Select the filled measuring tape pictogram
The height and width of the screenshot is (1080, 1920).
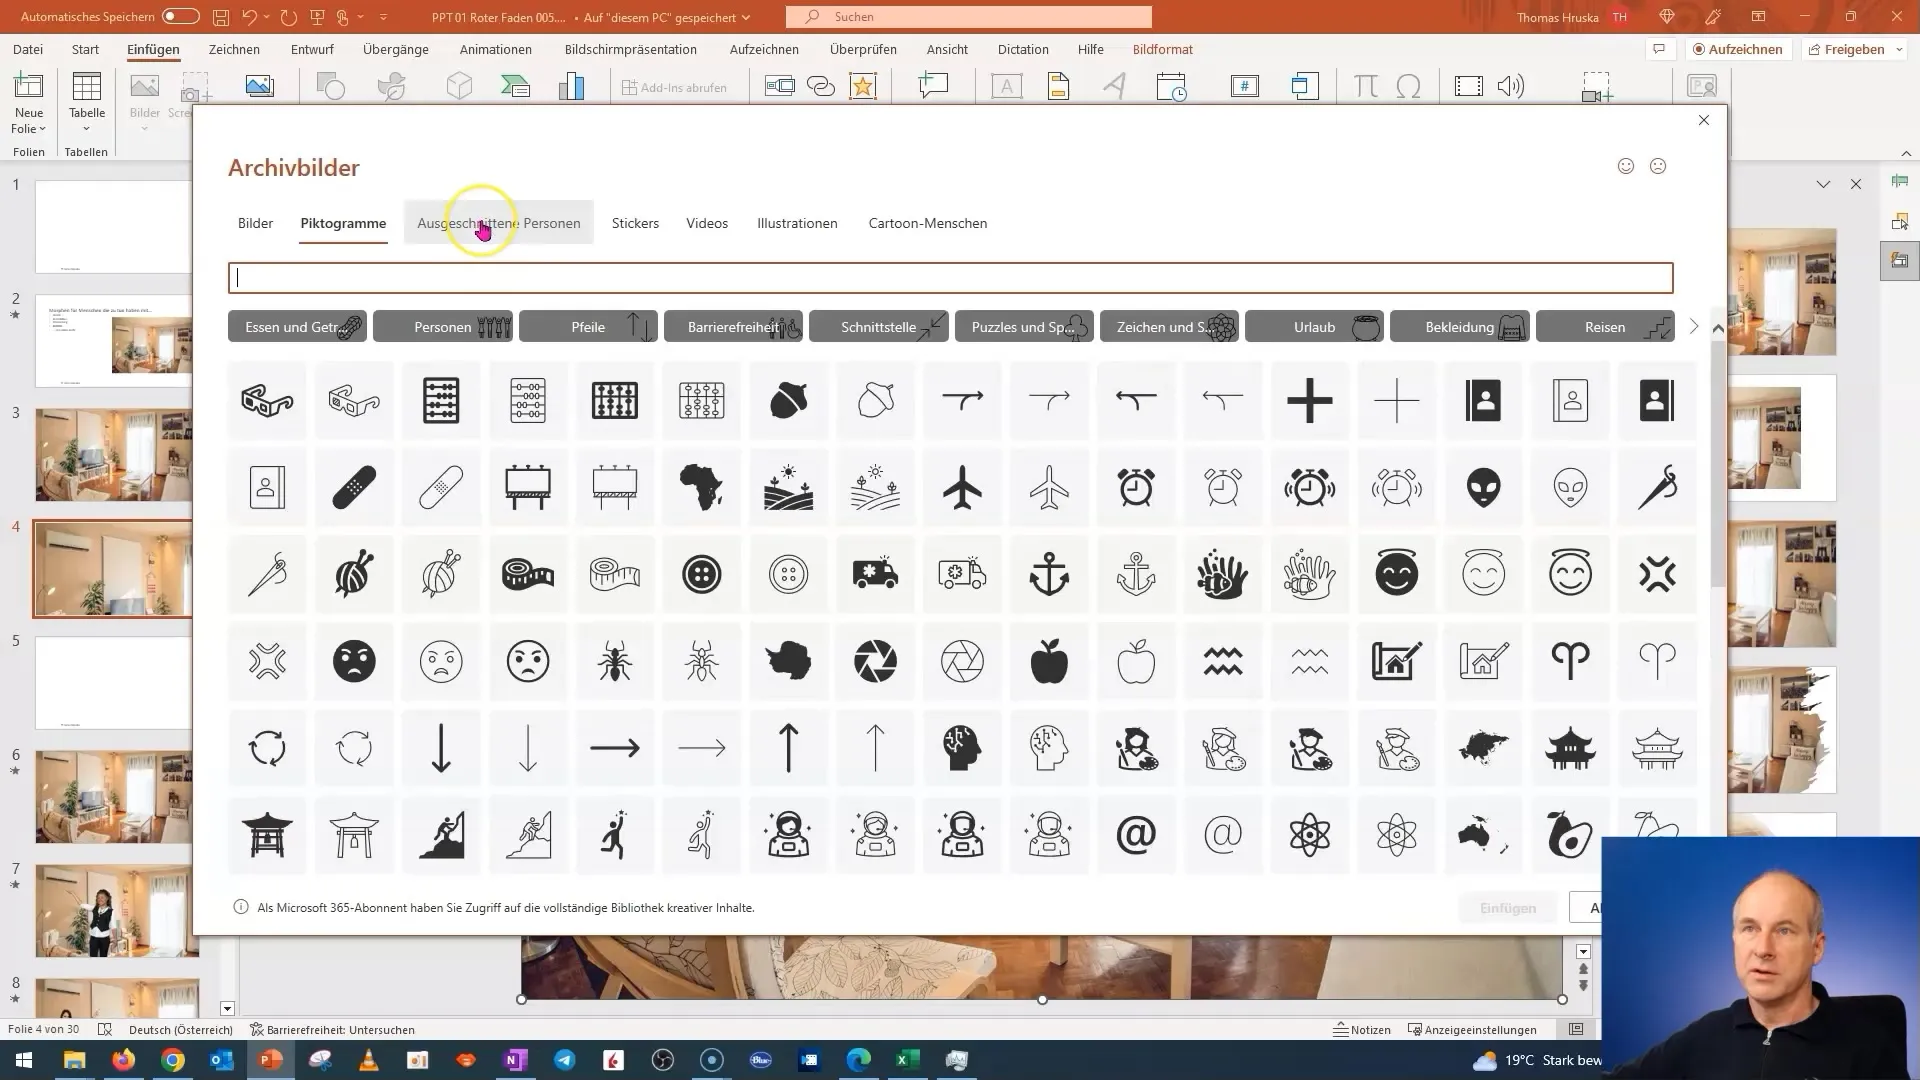coord(528,574)
